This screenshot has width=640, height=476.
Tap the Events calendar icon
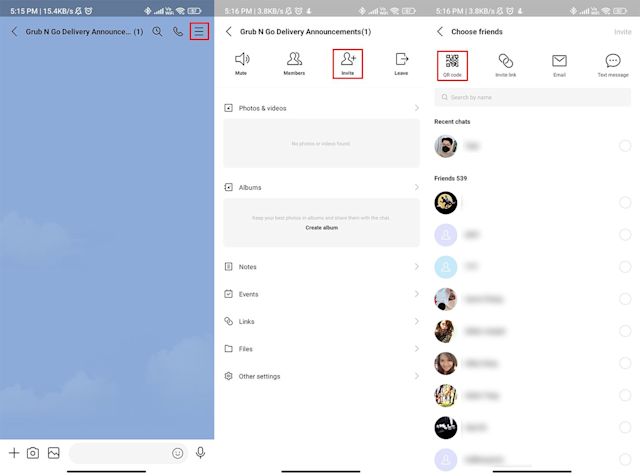pos(229,294)
